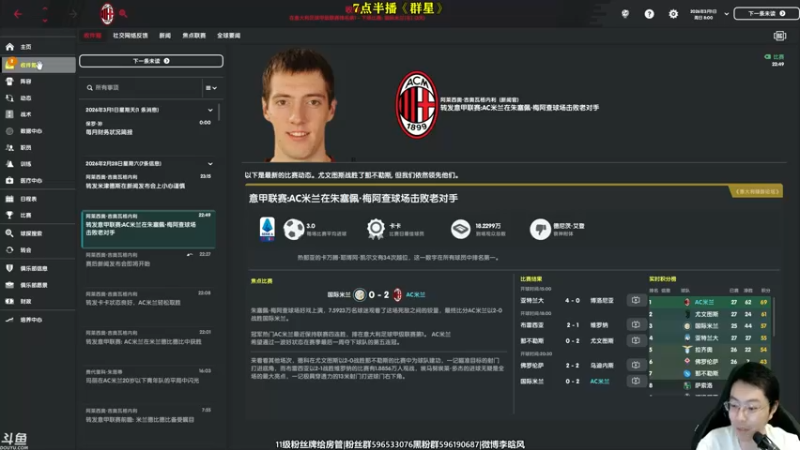Open the 动态 dynamics sidebar icon
This screenshot has height=450, width=800.
pos(10,98)
